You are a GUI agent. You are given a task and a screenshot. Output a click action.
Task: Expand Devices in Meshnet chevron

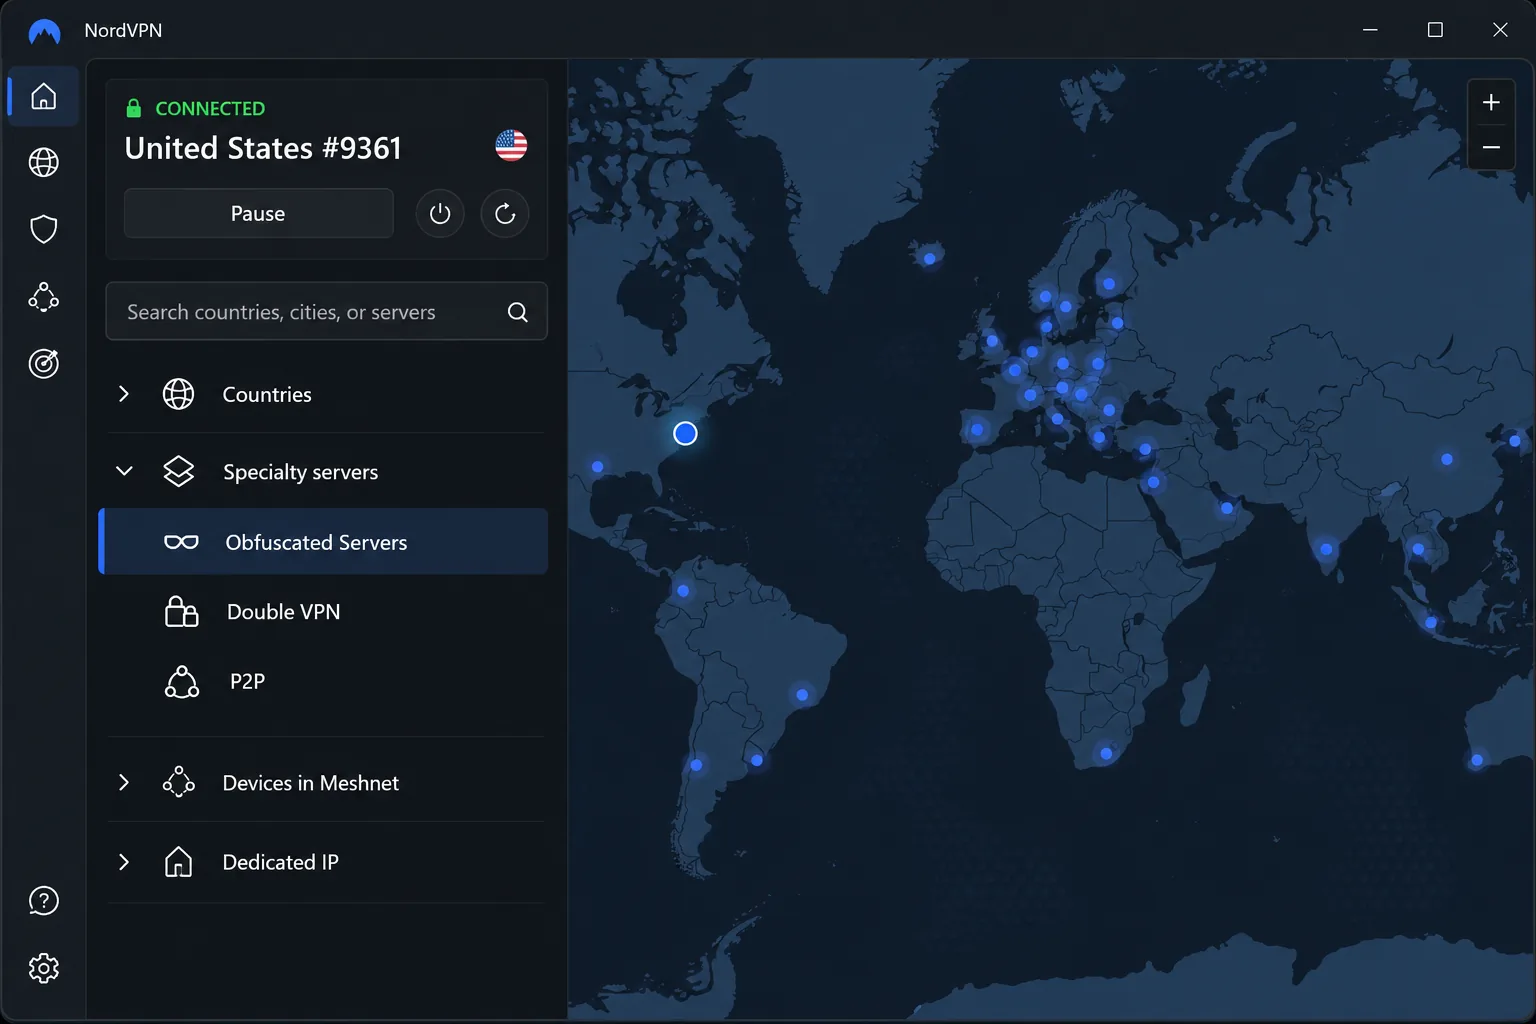[x=124, y=782]
